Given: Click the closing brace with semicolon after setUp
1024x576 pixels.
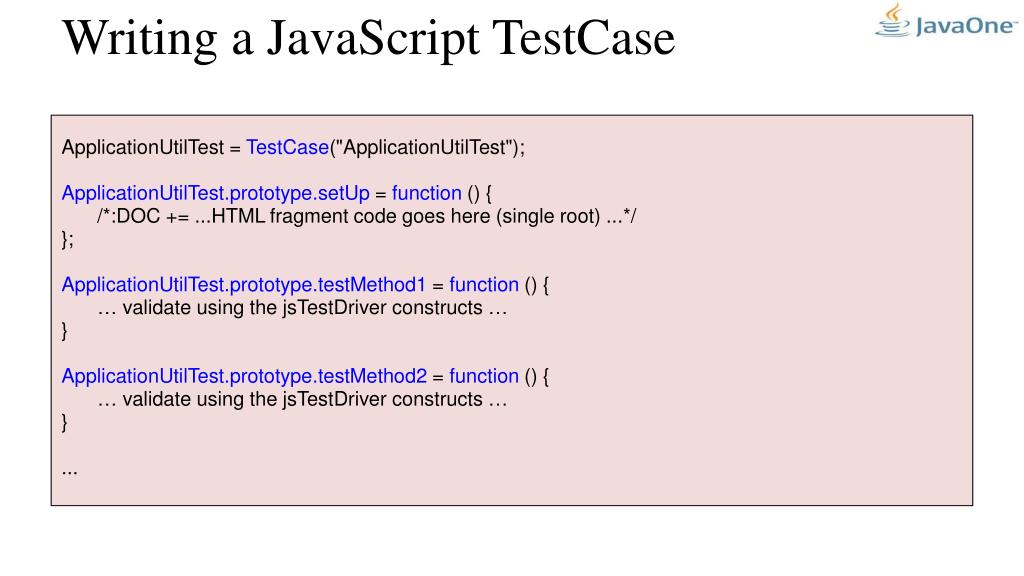Looking at the screenshot, I should point(68,240).
